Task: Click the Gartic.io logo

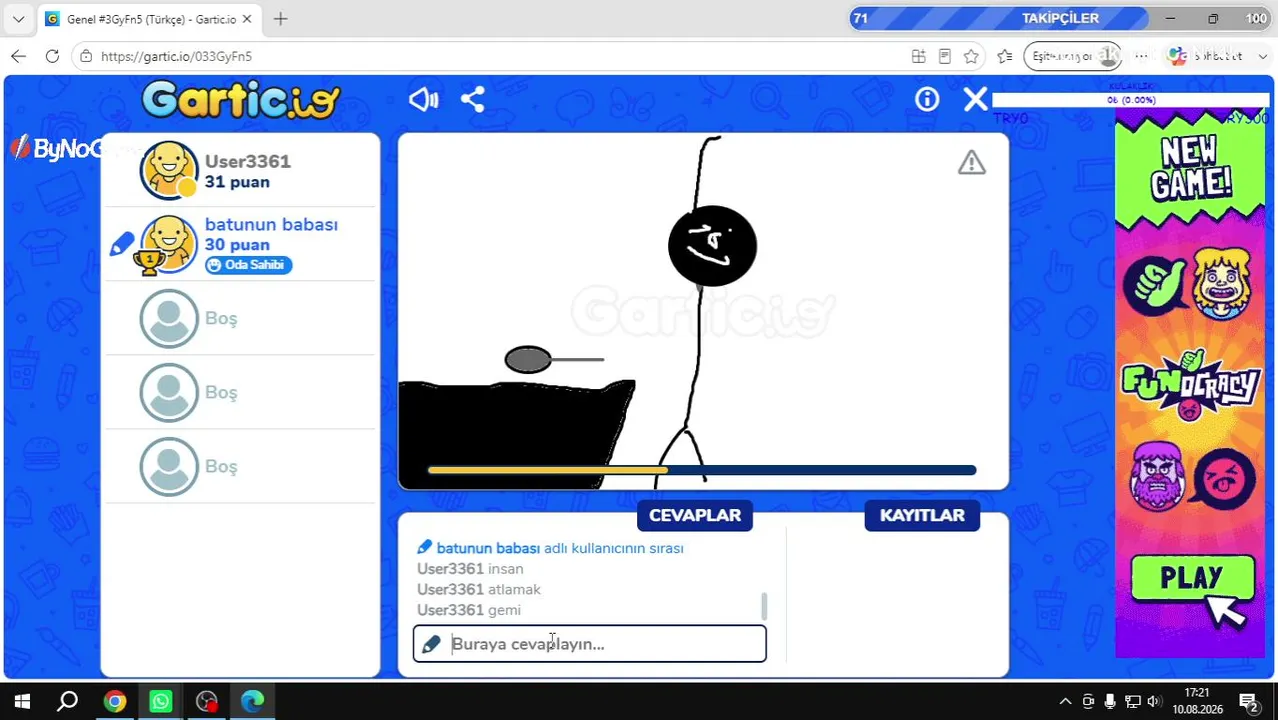Action: click(241, 100)
